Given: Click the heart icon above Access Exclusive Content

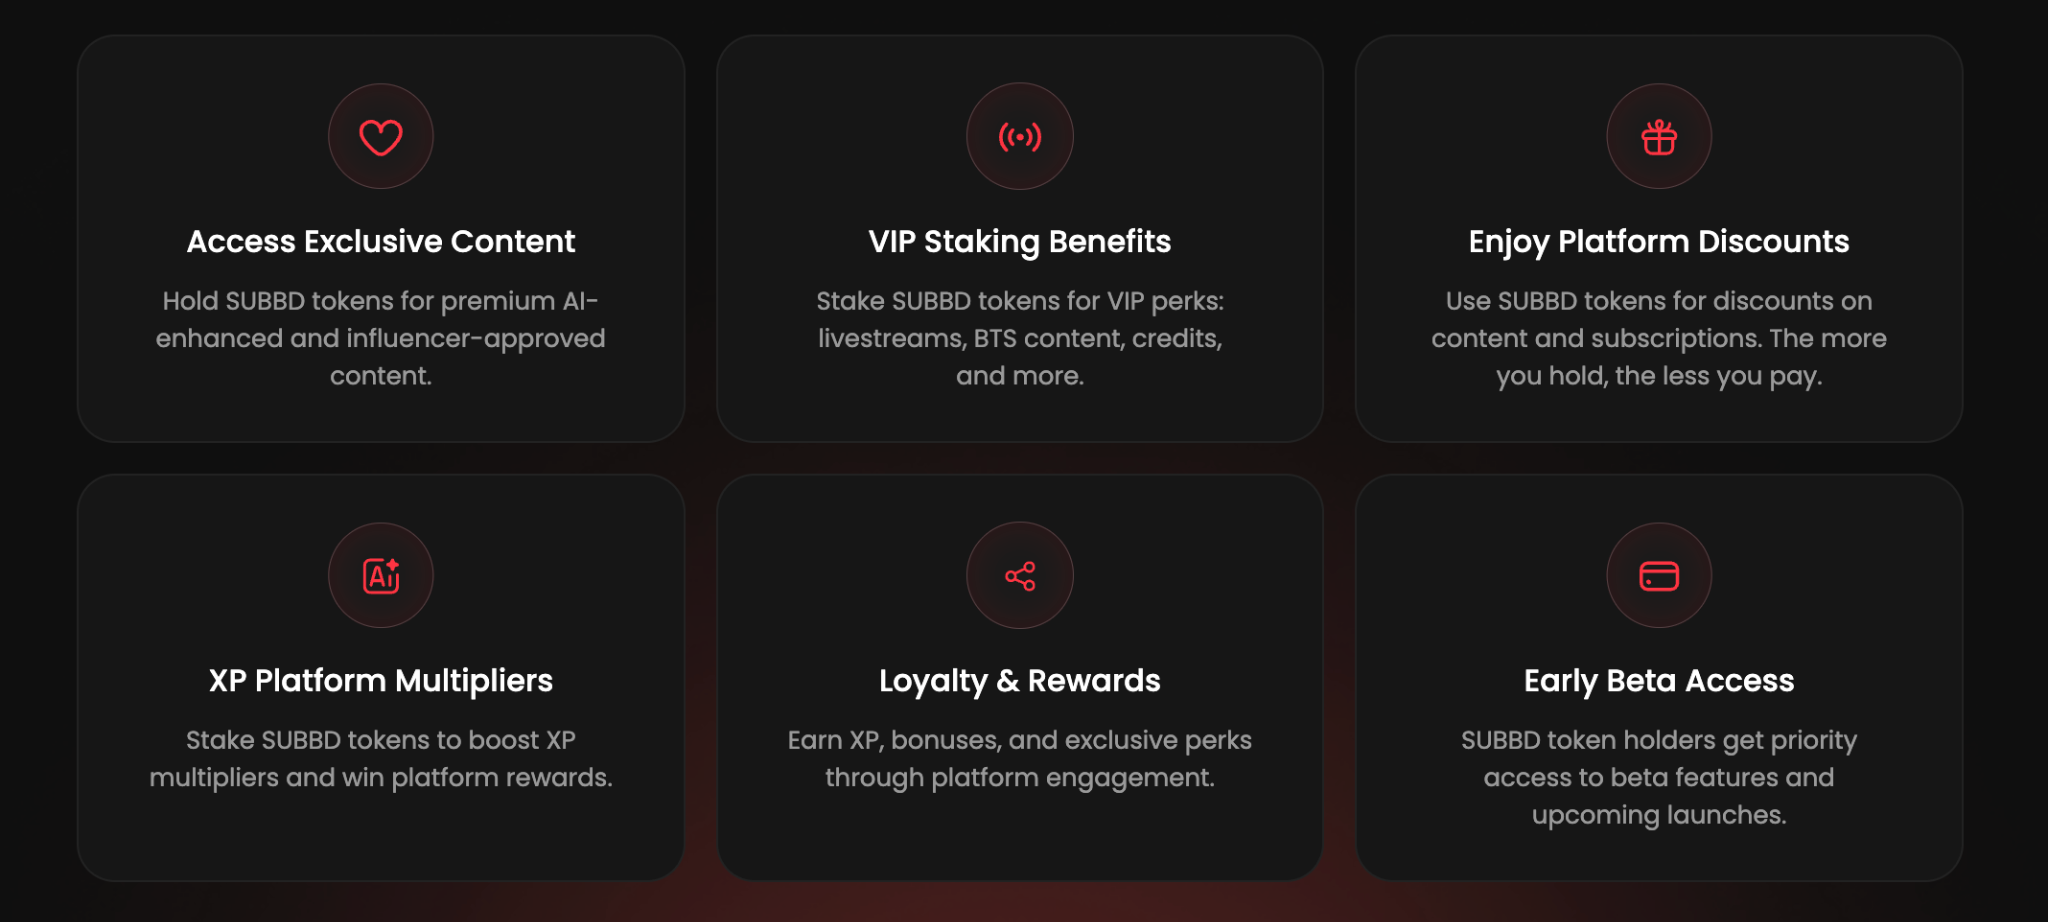Looking at the screenshot, I should 381,137.
